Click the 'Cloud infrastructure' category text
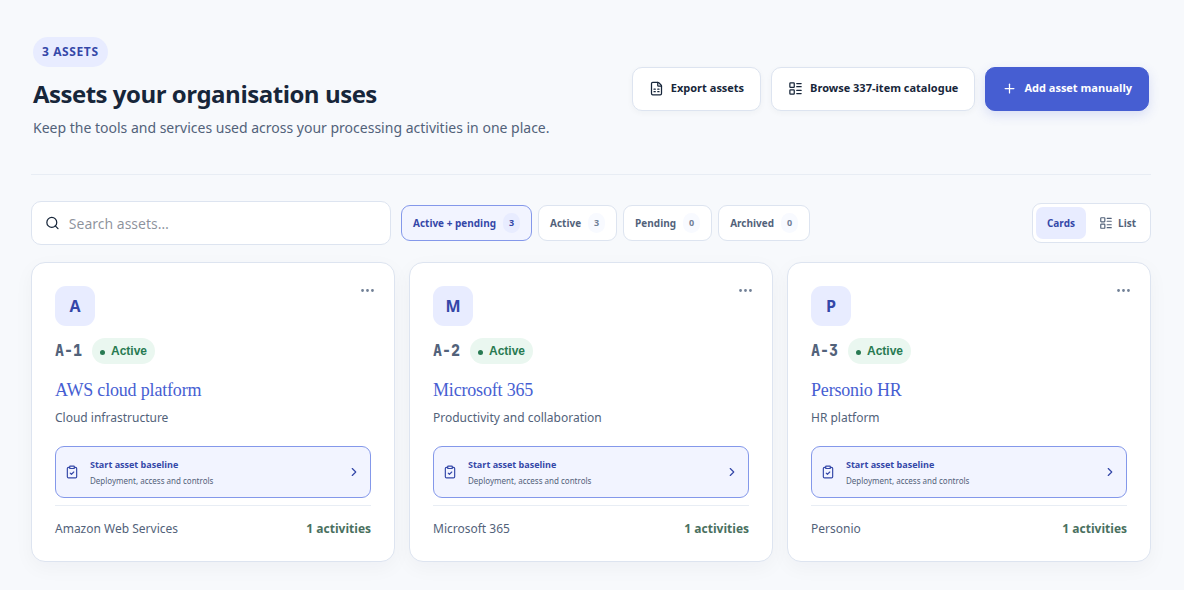The image size is (1184, 590). pyautogui.click(x=112, y=418)
